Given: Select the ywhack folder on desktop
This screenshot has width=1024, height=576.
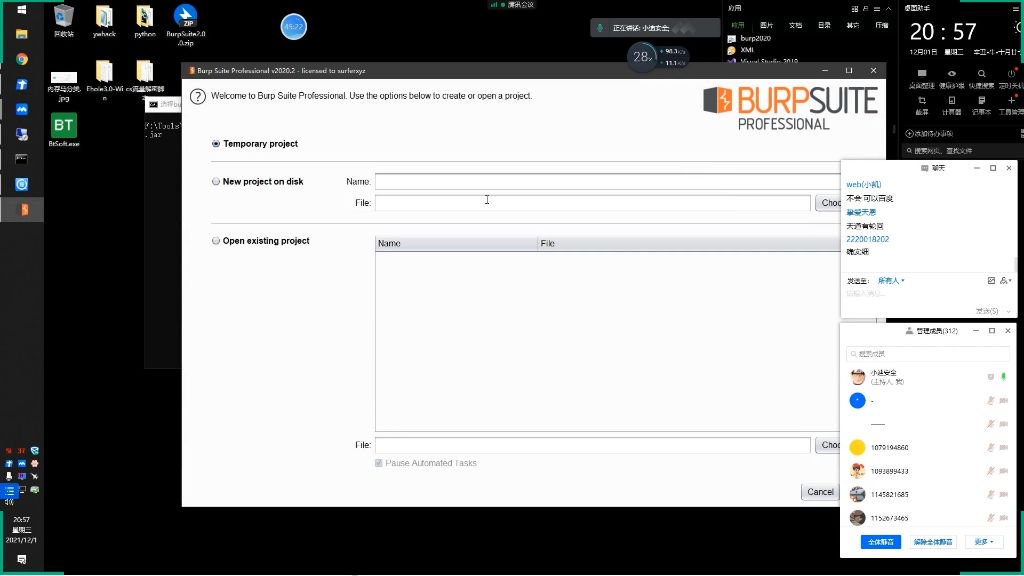Looking at the screenshot, I should 104,20.
